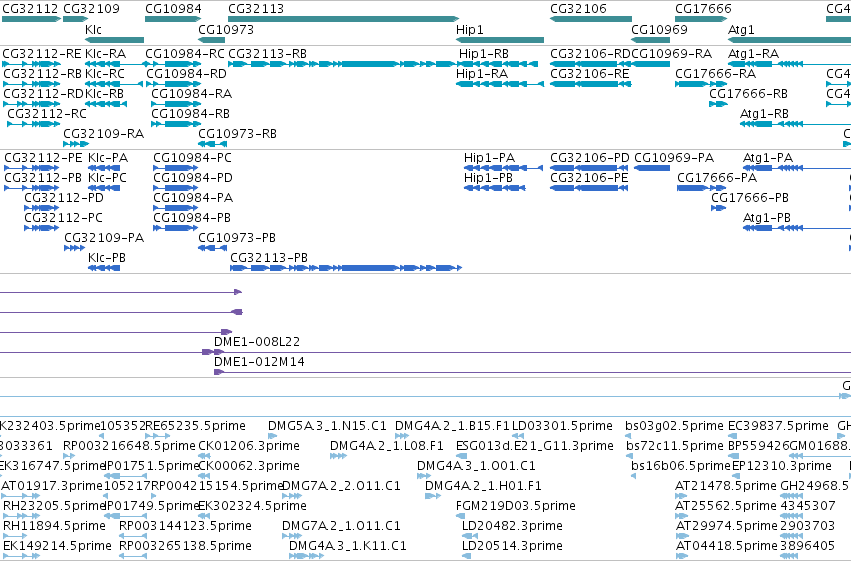Select the CG32113 gene bar

(x=343, y=19)
